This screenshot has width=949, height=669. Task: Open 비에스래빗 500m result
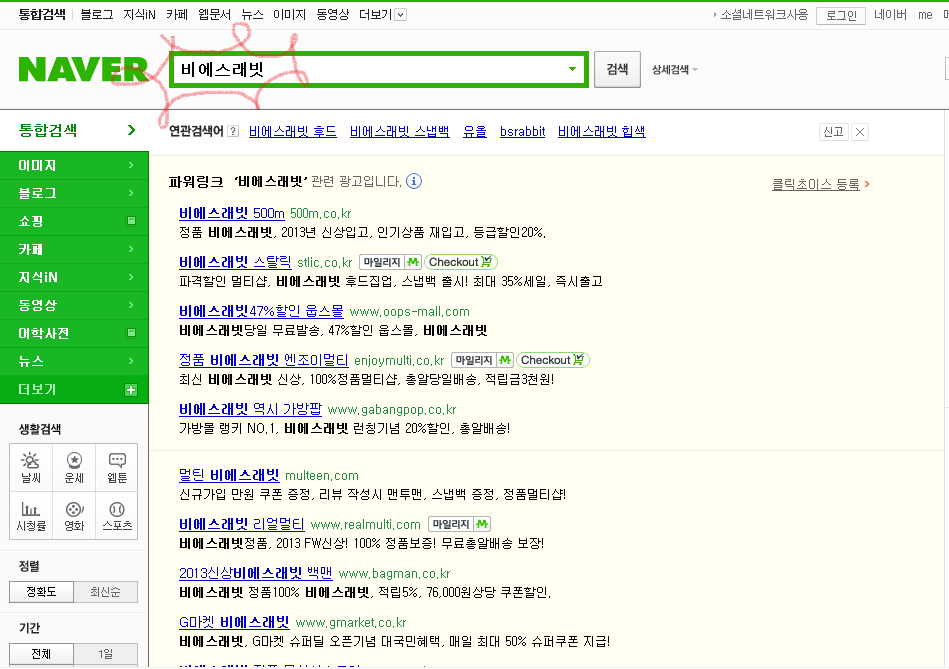232,213
